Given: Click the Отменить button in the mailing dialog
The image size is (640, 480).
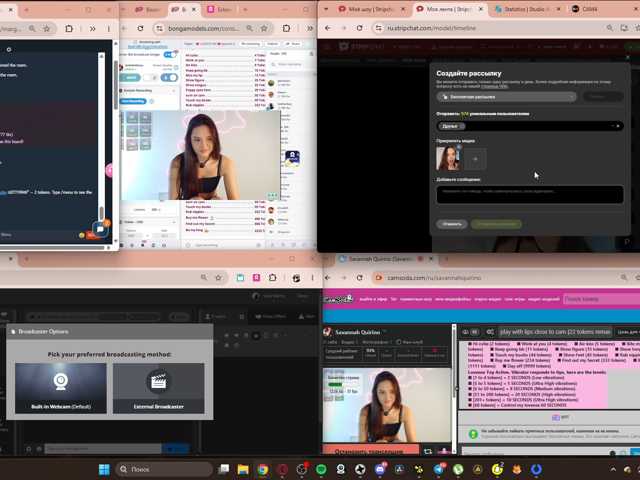Looking at the screenshot, I should (451, 224).
